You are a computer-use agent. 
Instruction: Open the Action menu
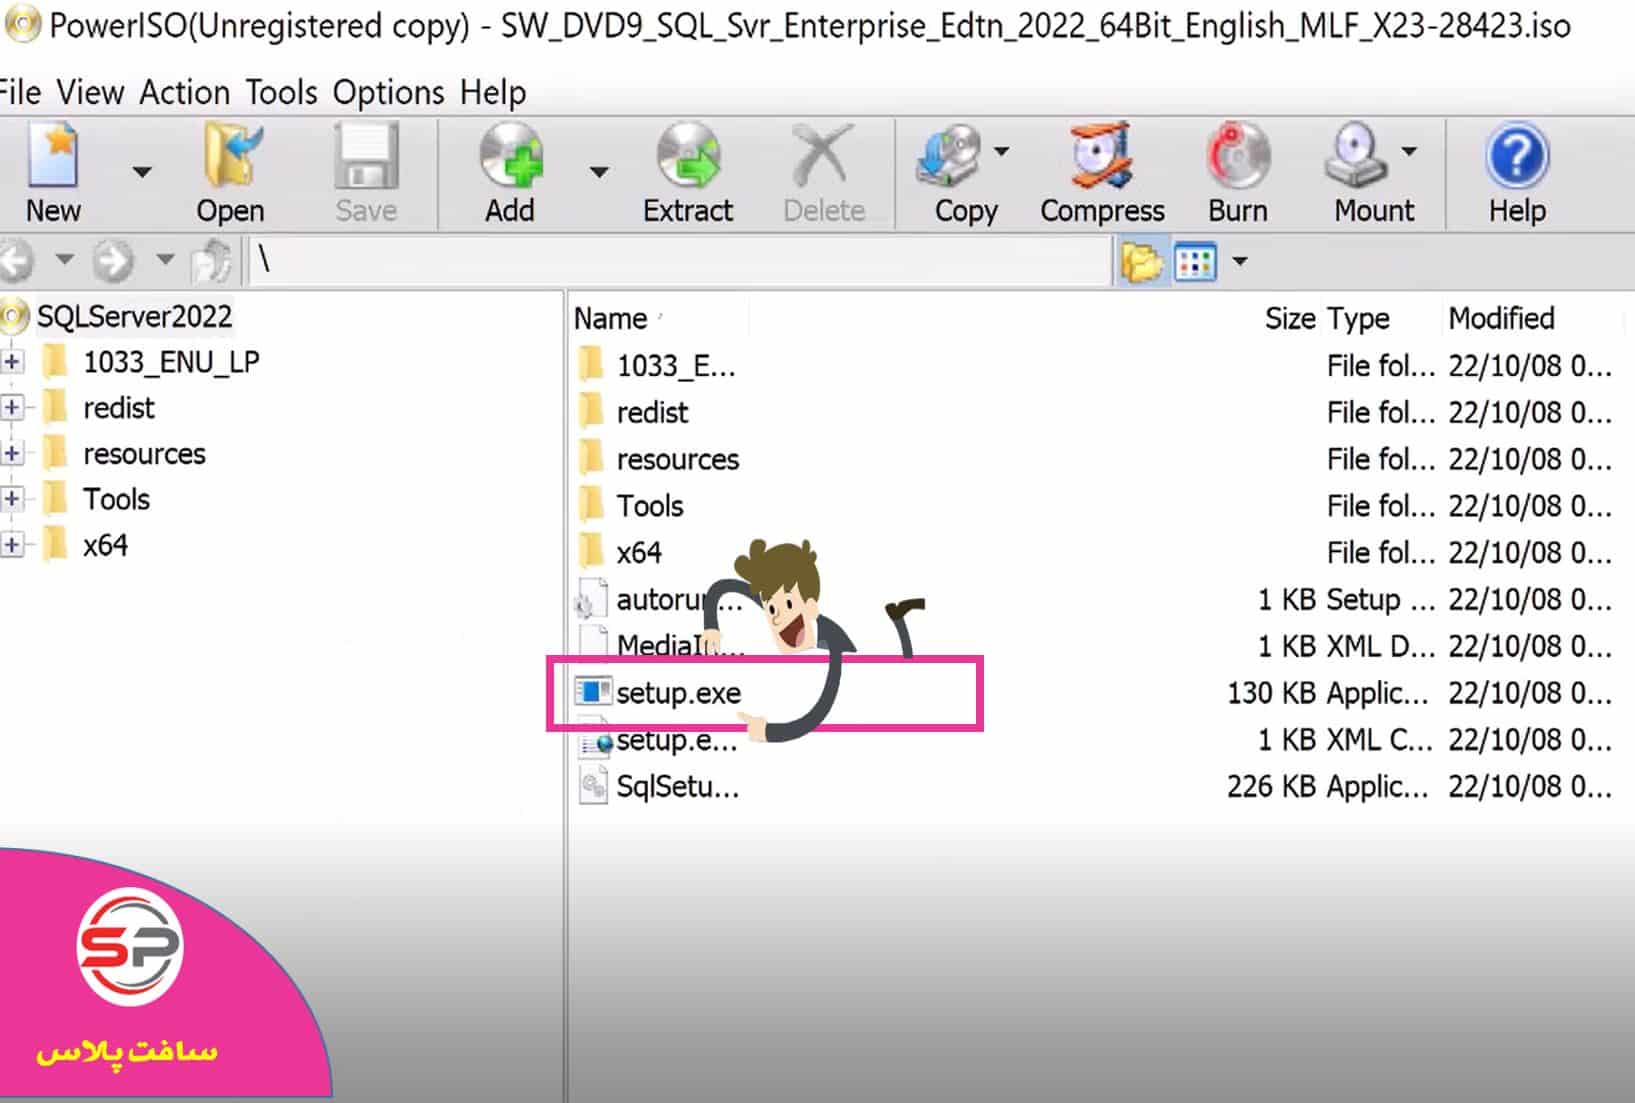pyautogui.click(x=185, y=92)
